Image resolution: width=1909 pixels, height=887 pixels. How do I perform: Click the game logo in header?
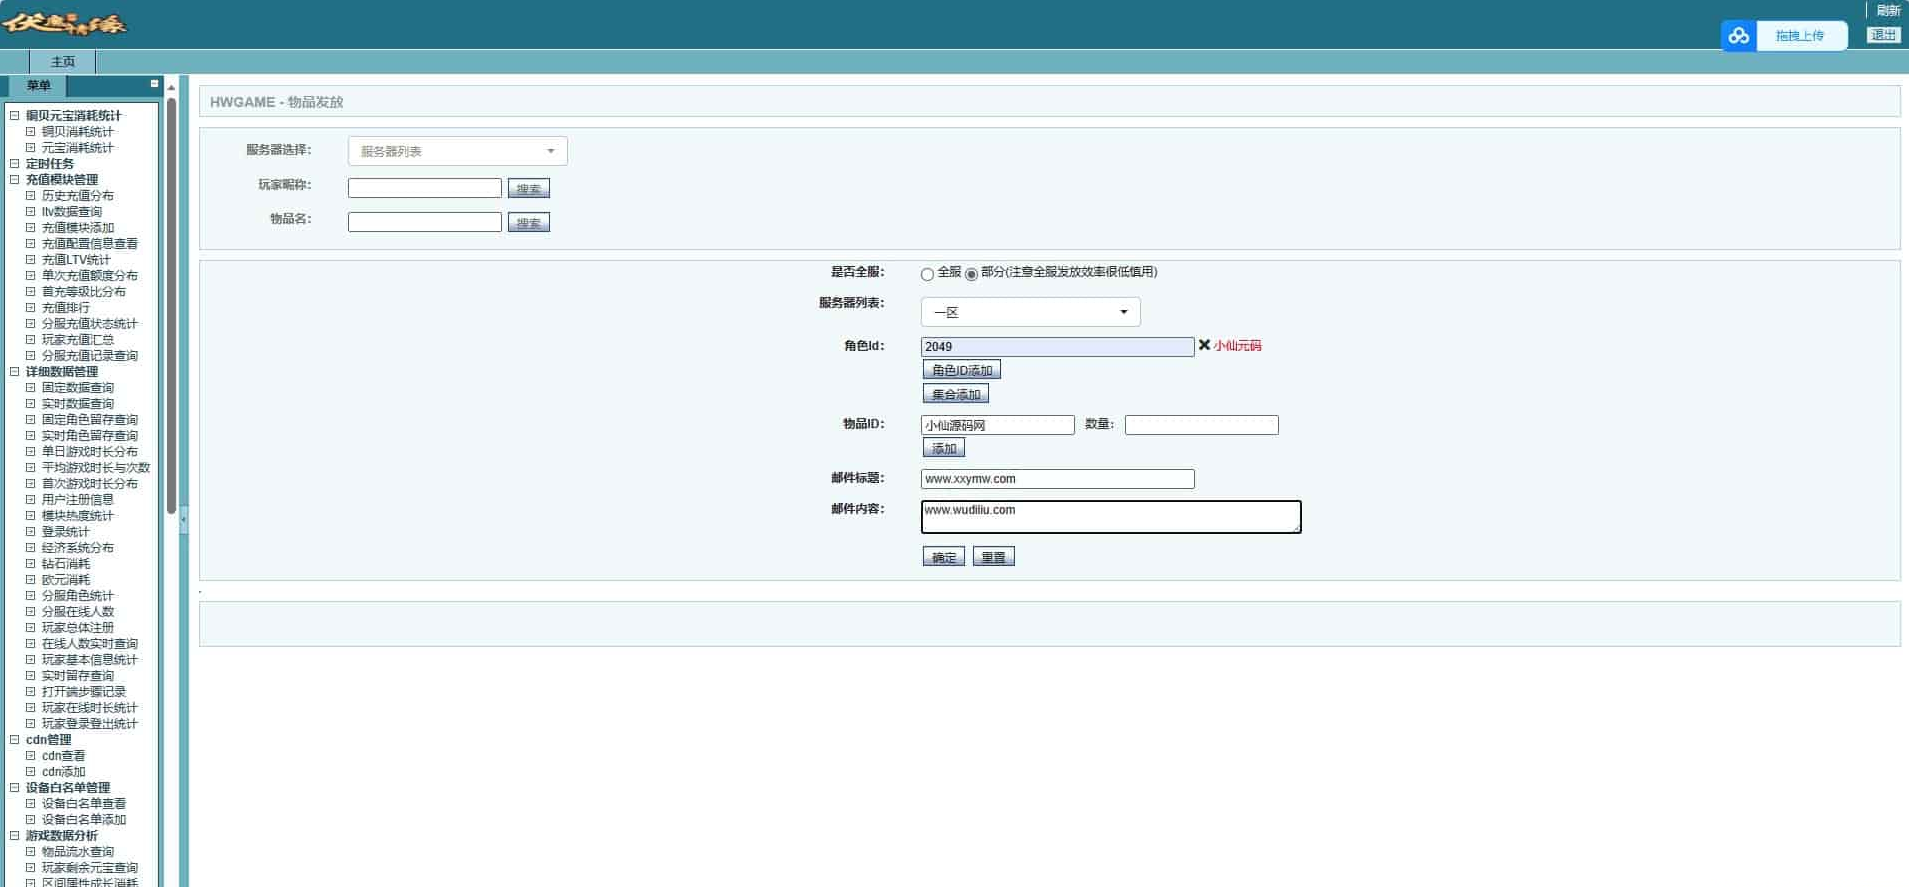click(x=64, y=24)
